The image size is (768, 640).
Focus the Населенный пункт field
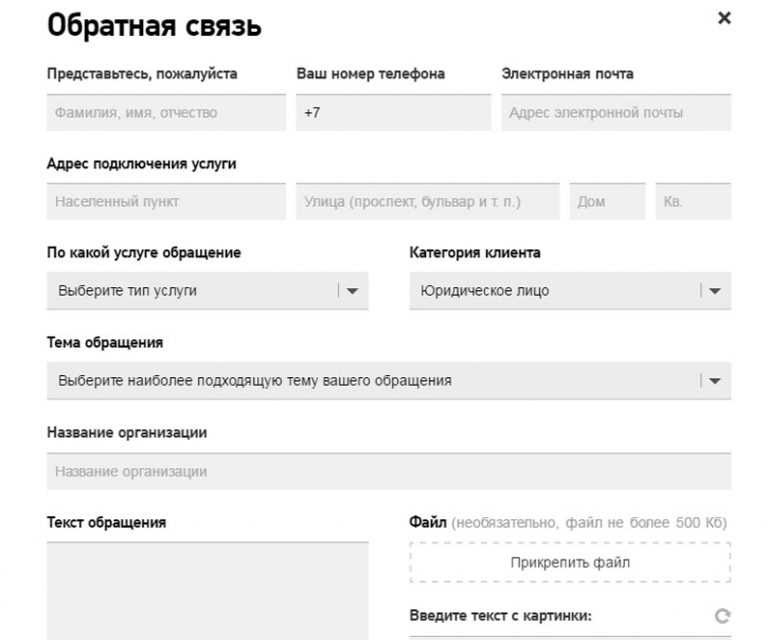[x=166, y=201]
